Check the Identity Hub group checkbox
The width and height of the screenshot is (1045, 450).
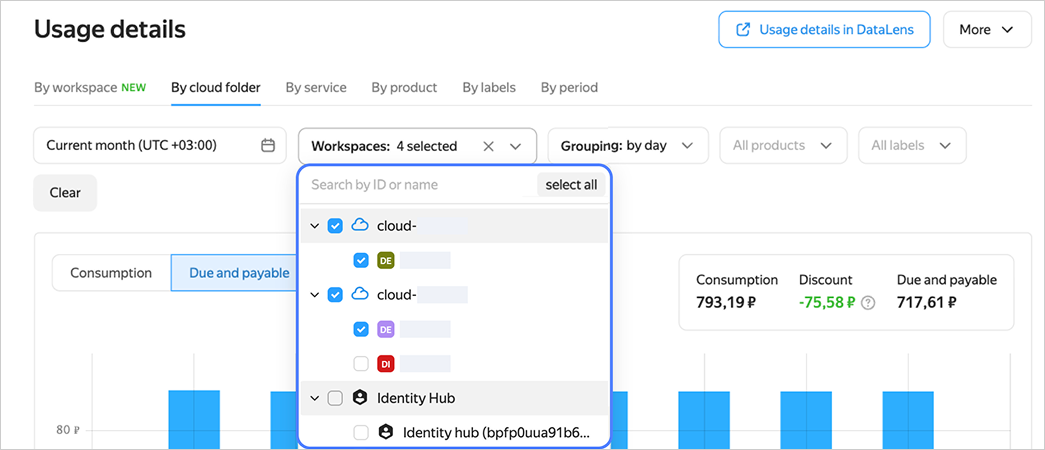click(335, 398)
